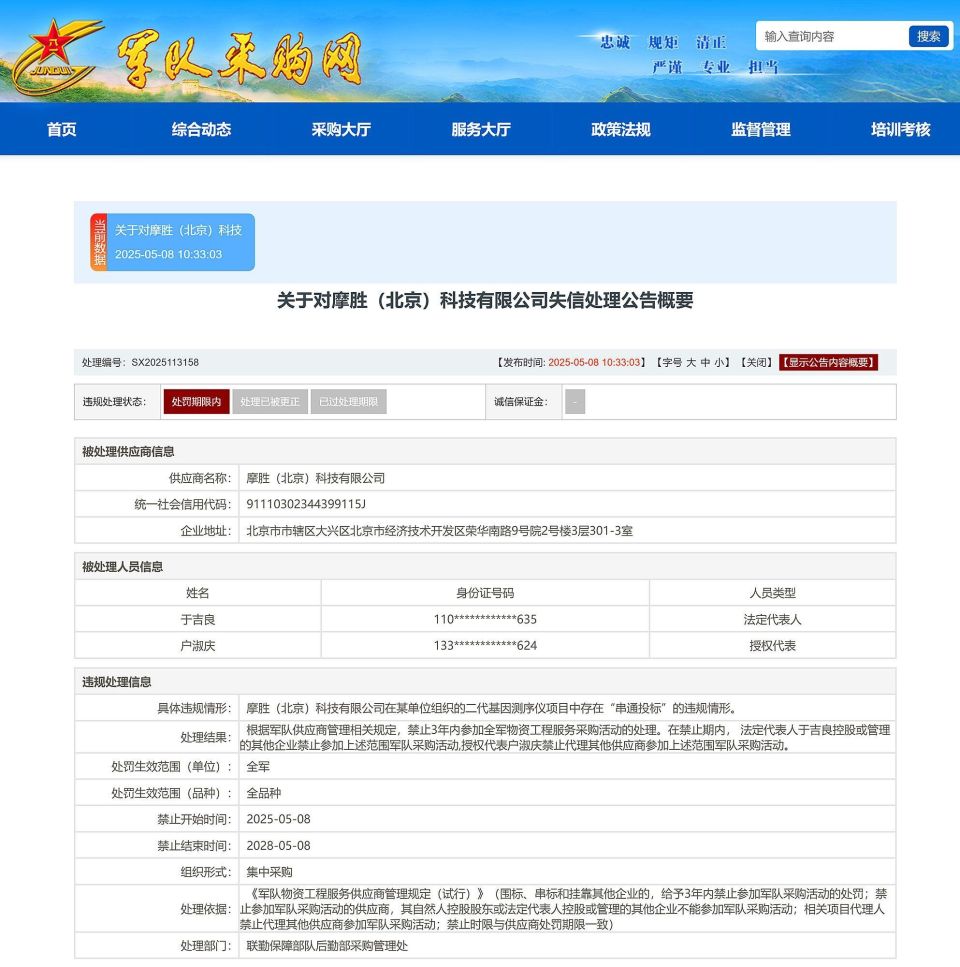Click the 搜索 search button

[x=928, y=36]
